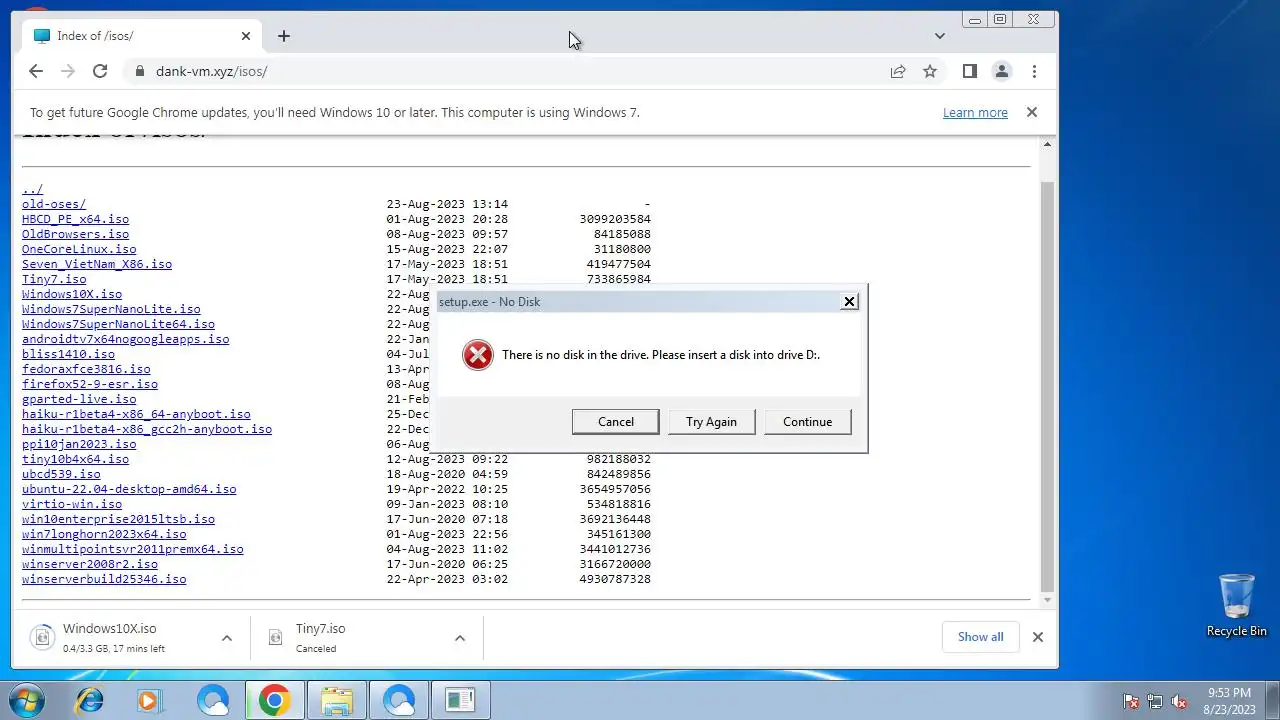The height and width of the screenshot is (720, 1280).
Task: Download haiku-r1beta4-x86_64-anyboot.iso
Action: pyautogui.click(x=136, y=414)
